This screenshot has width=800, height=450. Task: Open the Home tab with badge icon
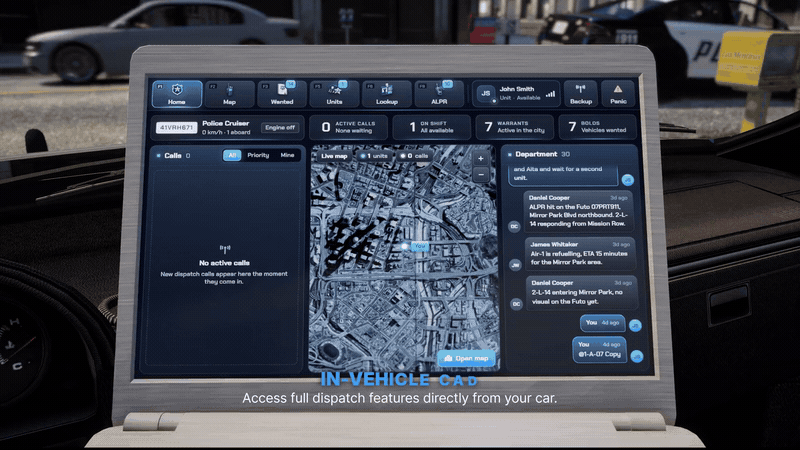(177, 94)
